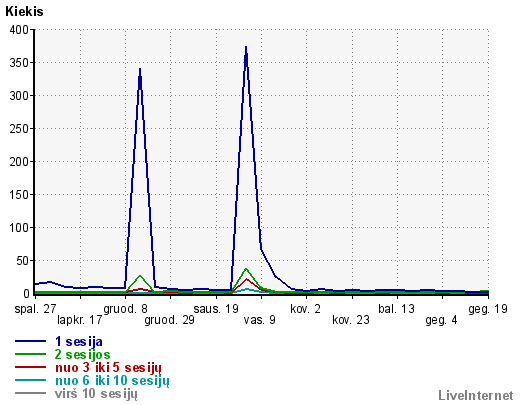Click the 'saus. 19' date label
The width and height of the screenshot is (520, 405).
(x=216, y=309)
